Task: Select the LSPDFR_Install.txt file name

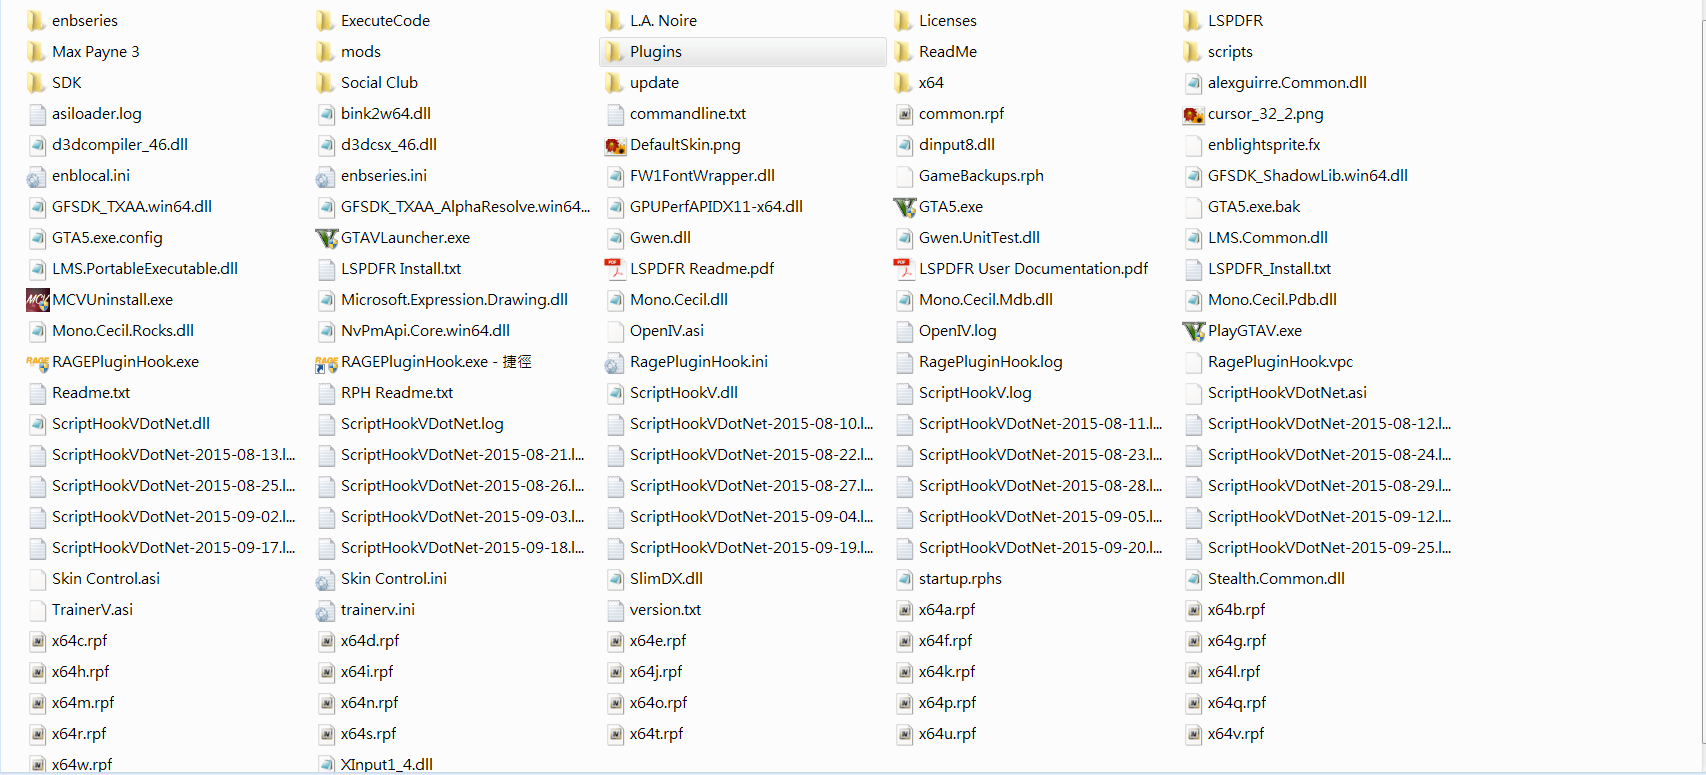Action: tap(1269, 269)
